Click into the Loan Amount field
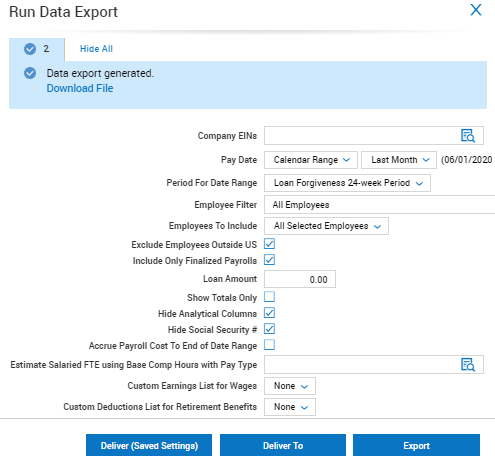The width and height of the screenshot is (495, 458). pos(300,279)
